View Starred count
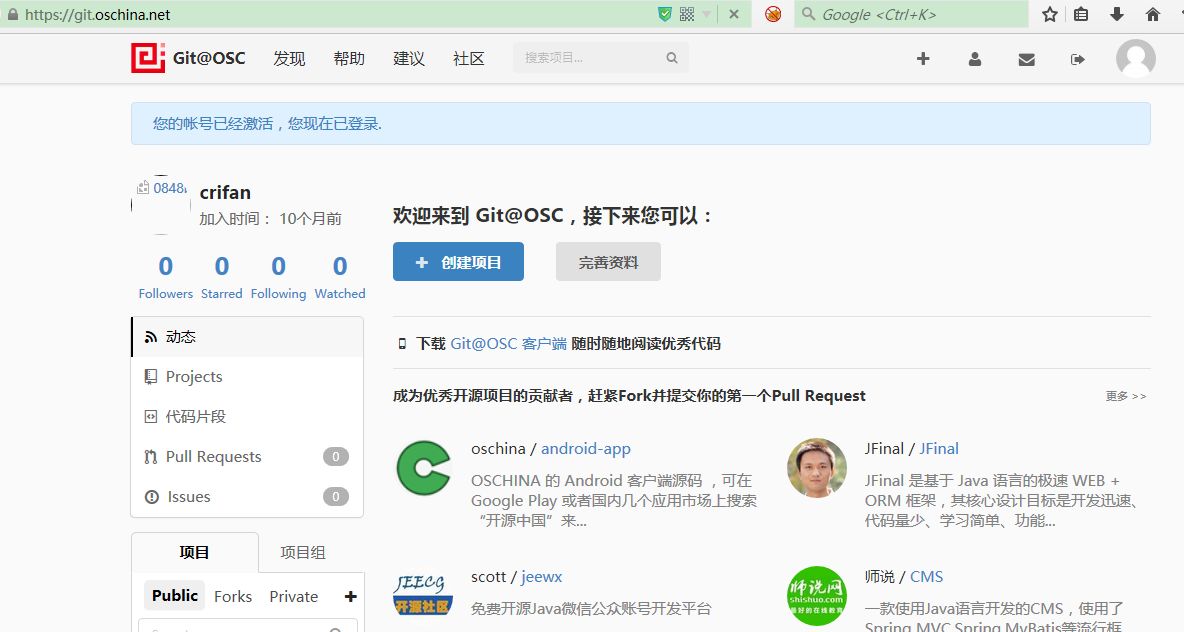Viewport: 1184px width, 632px height. tap(221, 277)
